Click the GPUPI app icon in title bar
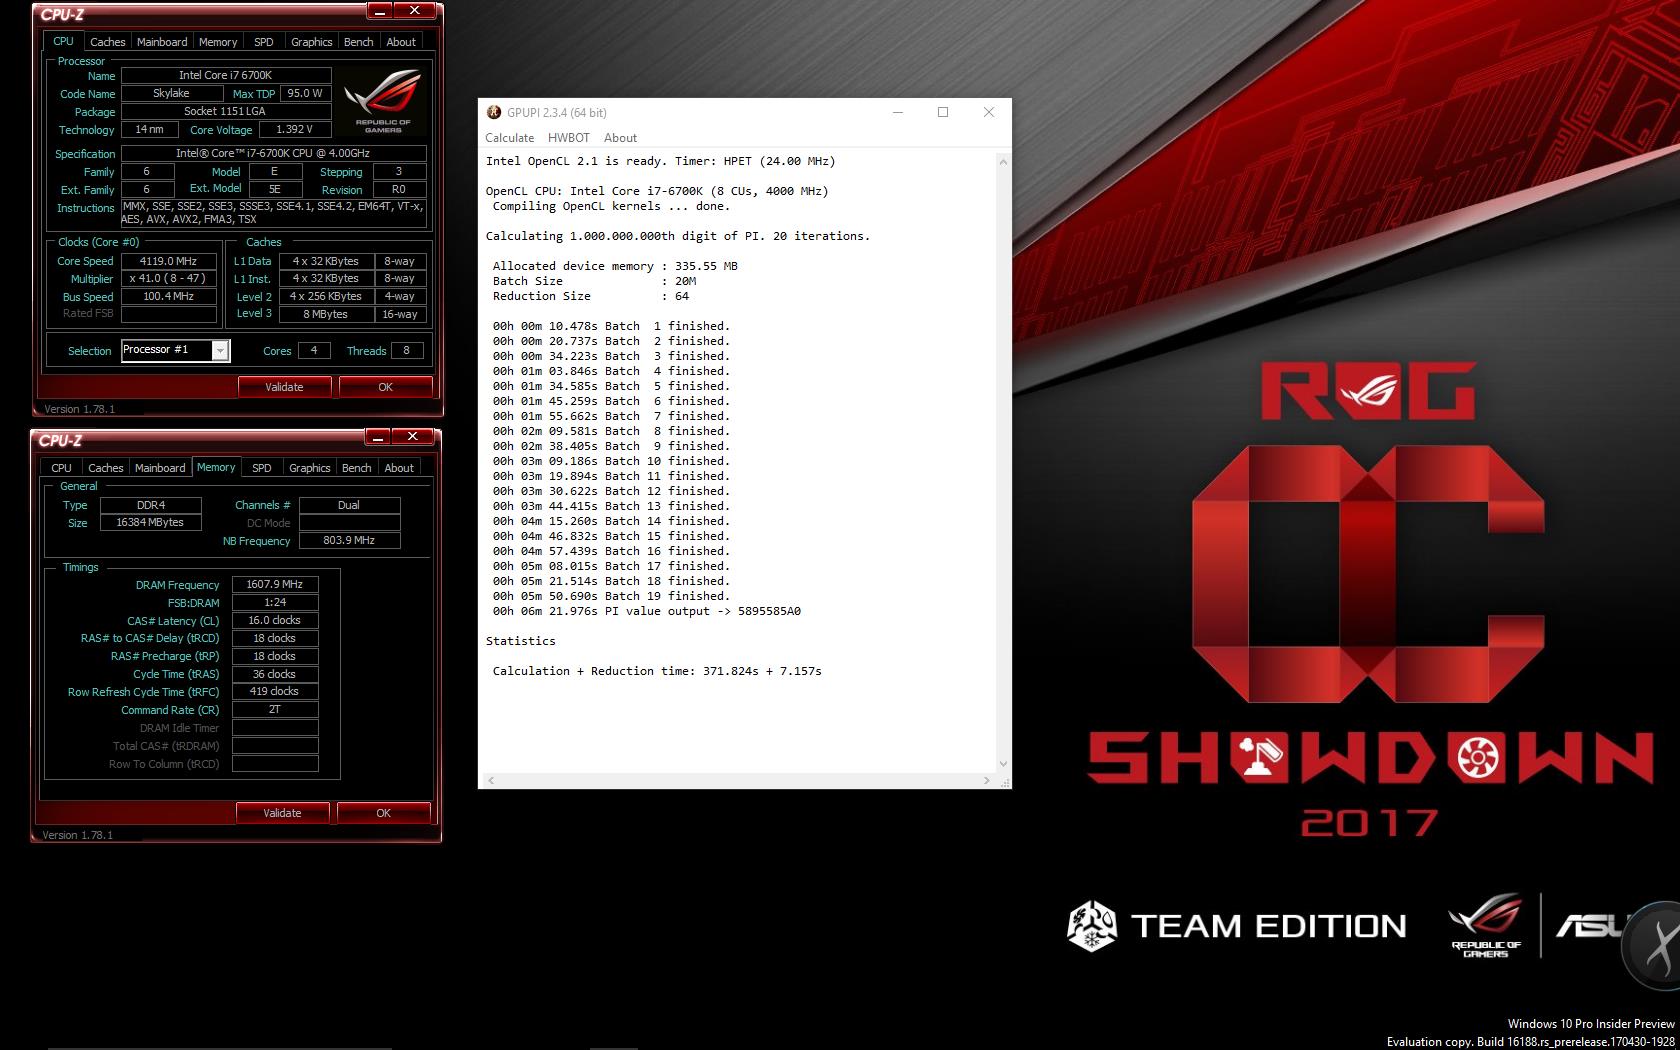This screenshot has width=1680, height=1050. coord(493,112)
